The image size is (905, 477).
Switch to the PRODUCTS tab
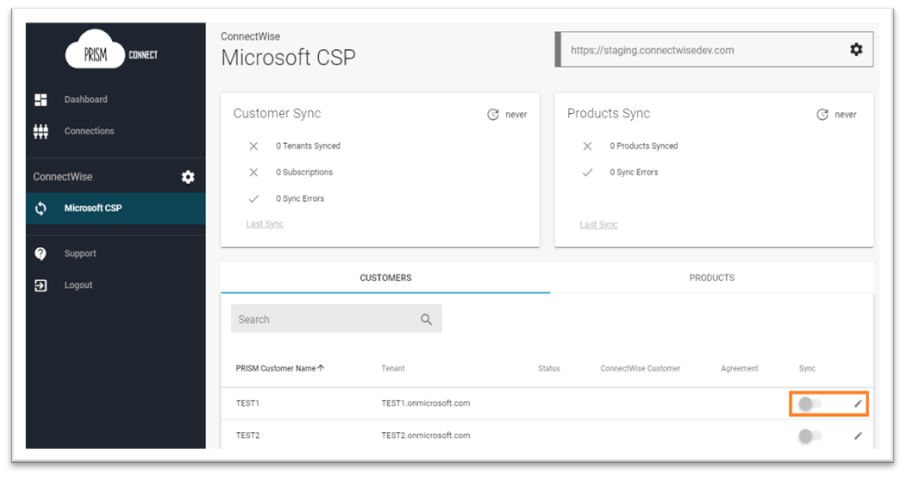(x=712, y=278)
